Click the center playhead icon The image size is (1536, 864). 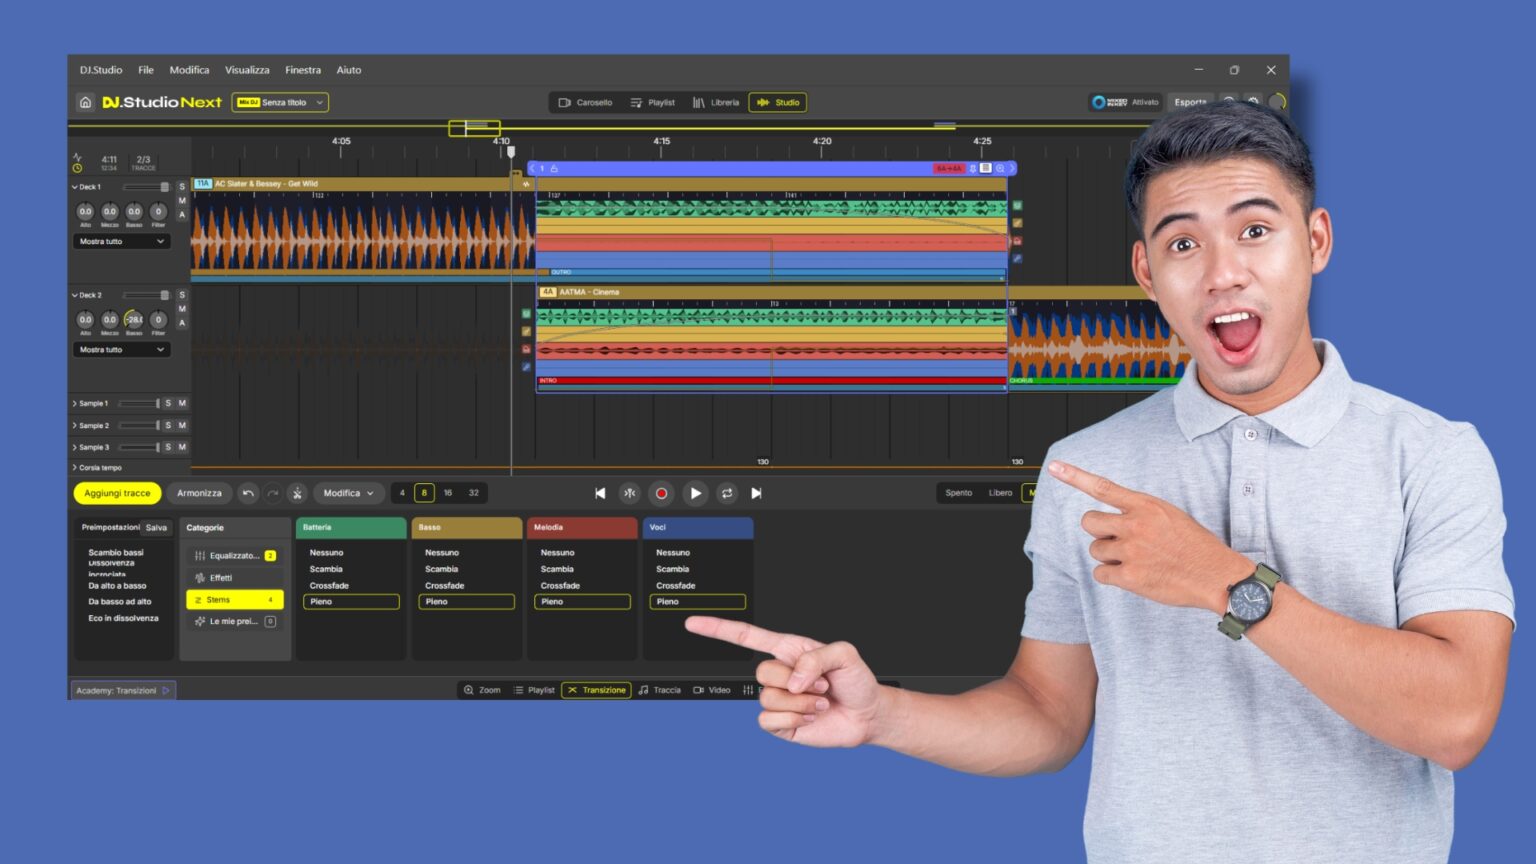(x=629, y=493)
